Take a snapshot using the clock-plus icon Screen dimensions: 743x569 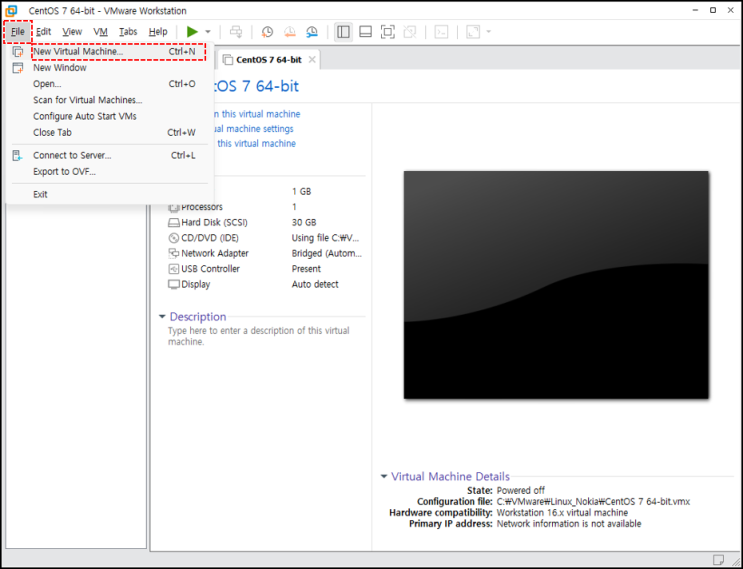click(x=267, y=32)
